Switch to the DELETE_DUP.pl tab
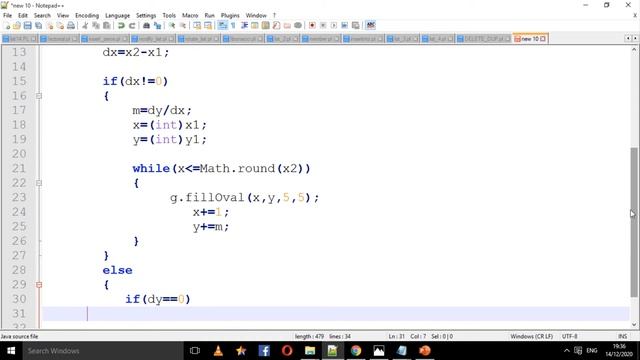 pos(483,39)
